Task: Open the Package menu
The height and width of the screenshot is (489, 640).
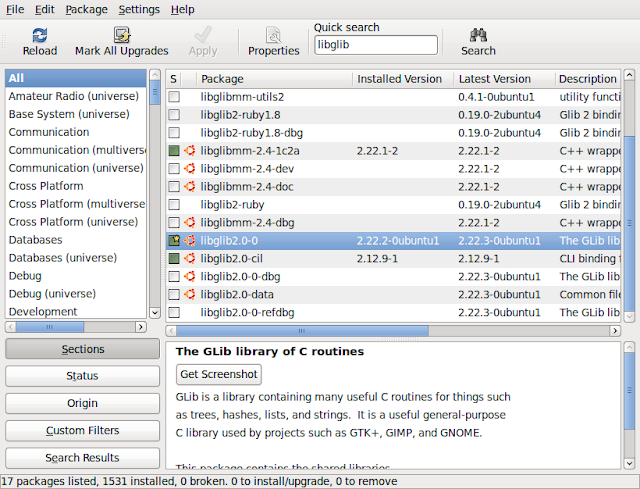Action: (87, 9)
